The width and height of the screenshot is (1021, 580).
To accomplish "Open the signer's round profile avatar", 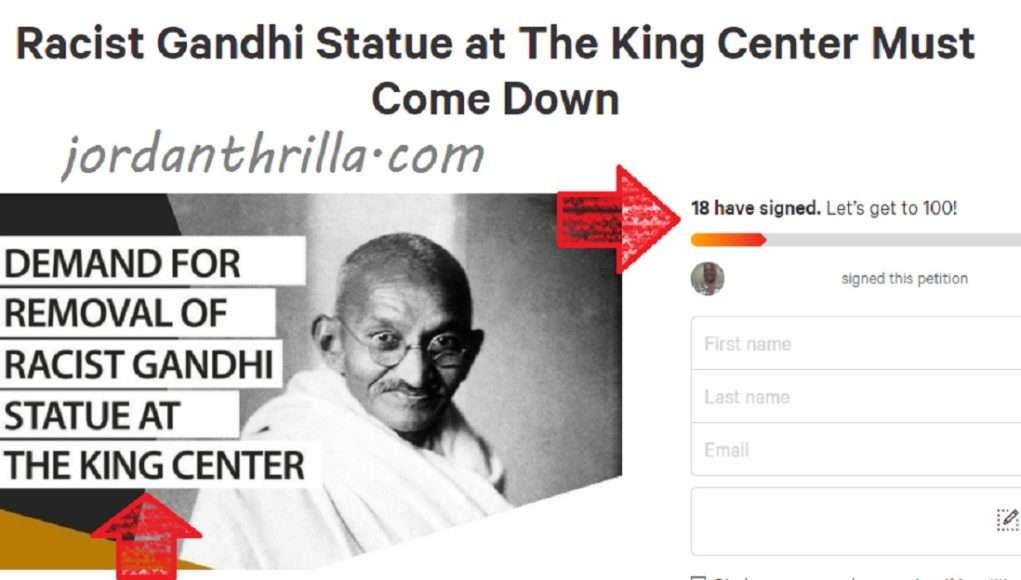I will 708,279.
